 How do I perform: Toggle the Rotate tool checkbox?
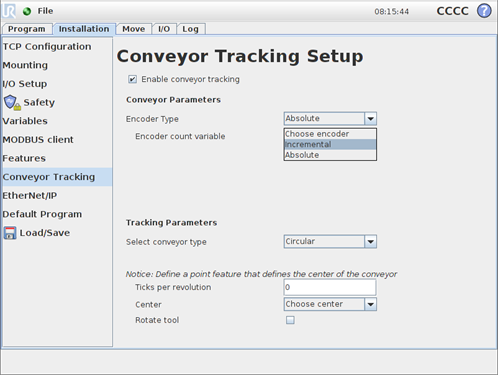[290, 320]
